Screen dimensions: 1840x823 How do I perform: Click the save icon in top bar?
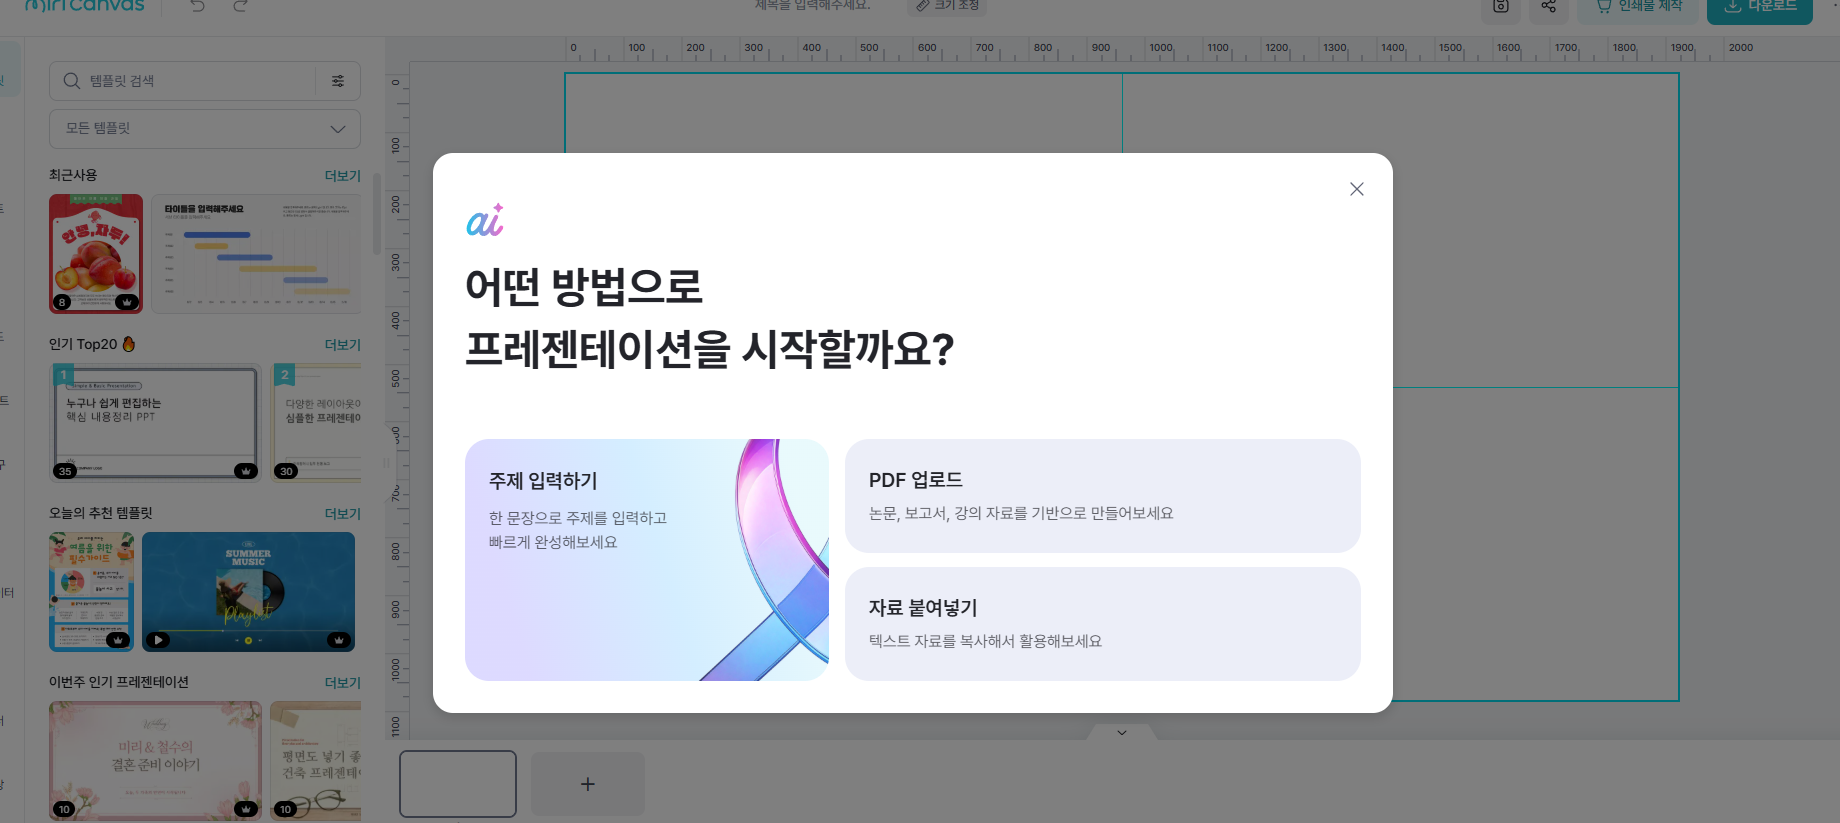pyautogui.click(x=1501, y=7)
